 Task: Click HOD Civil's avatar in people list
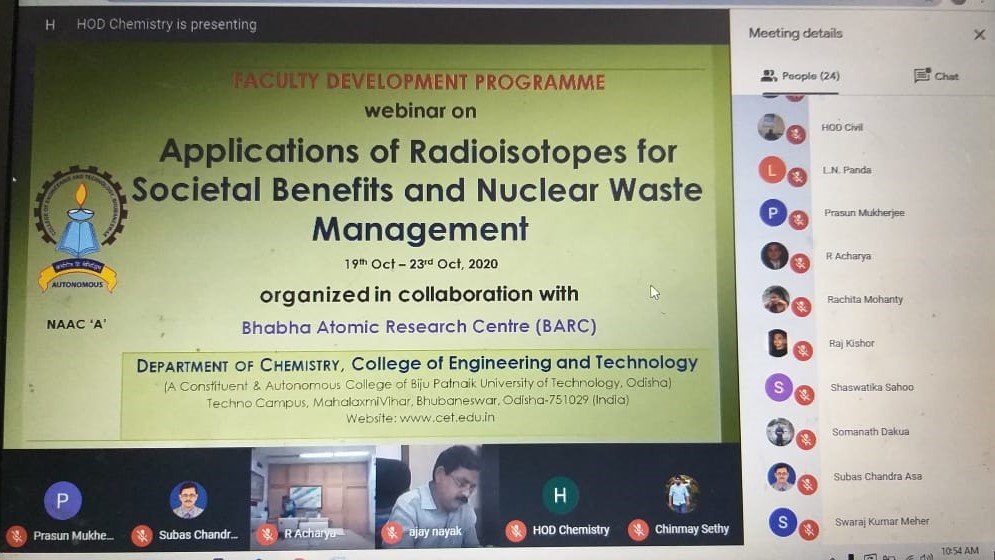point(771,127)
